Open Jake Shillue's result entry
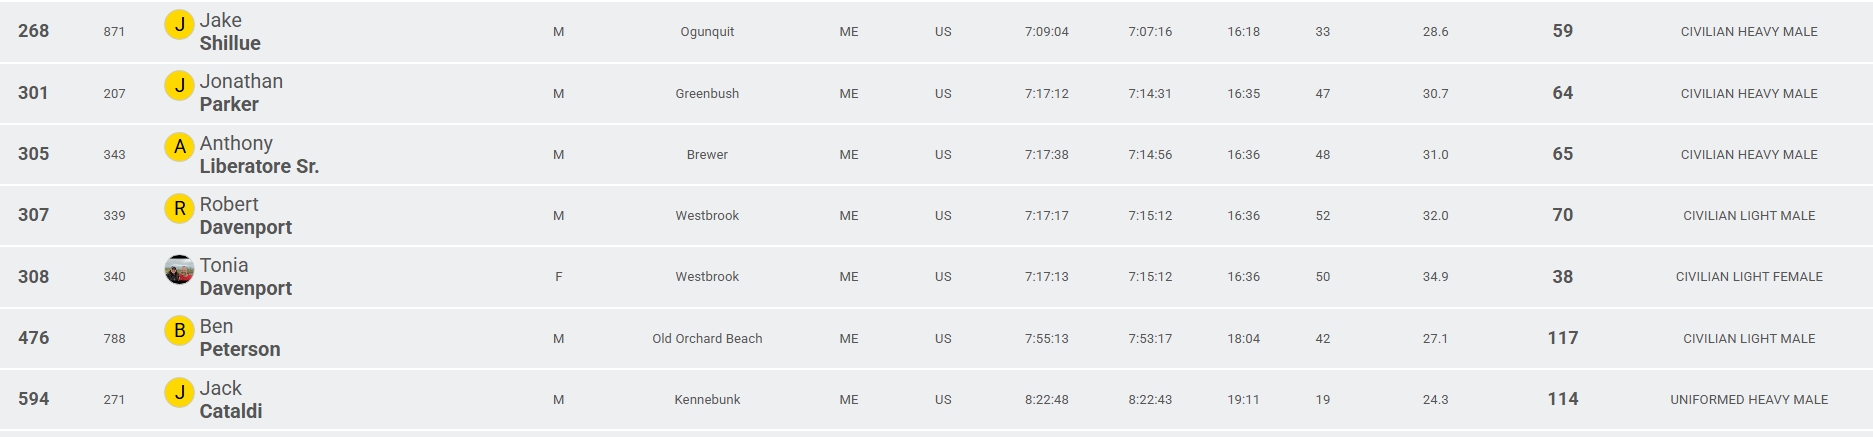Image resolution: width=1873 pixels, height=437 pixels. pyautogui.click(x=230, y=32)
